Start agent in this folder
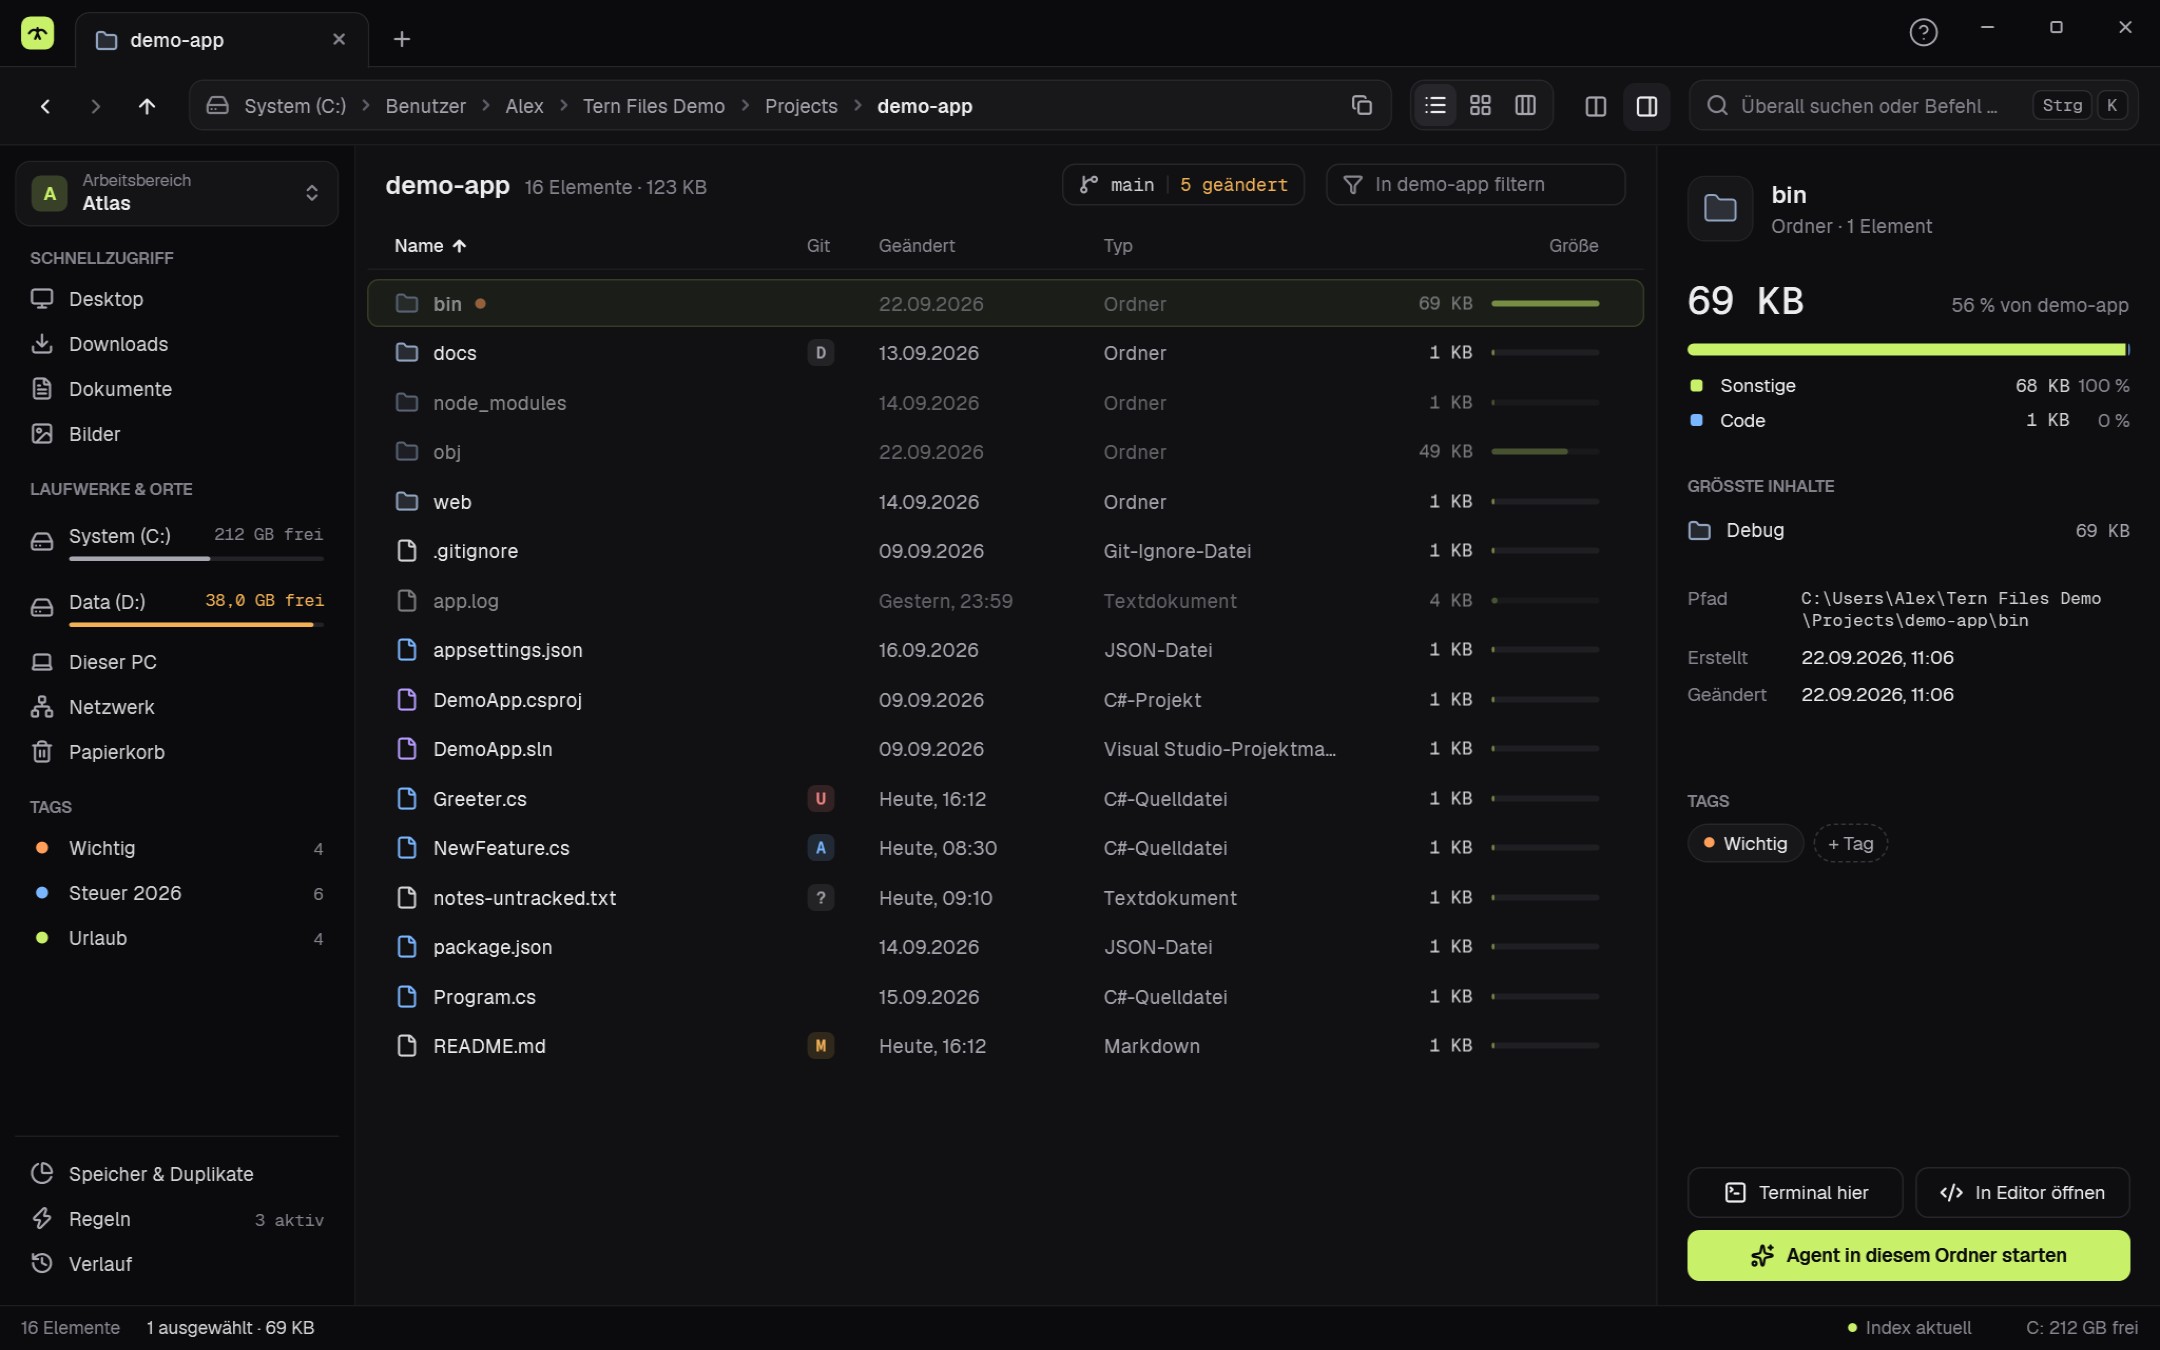This screenshot has height=1350, width=2160. coord(1908,1255)
